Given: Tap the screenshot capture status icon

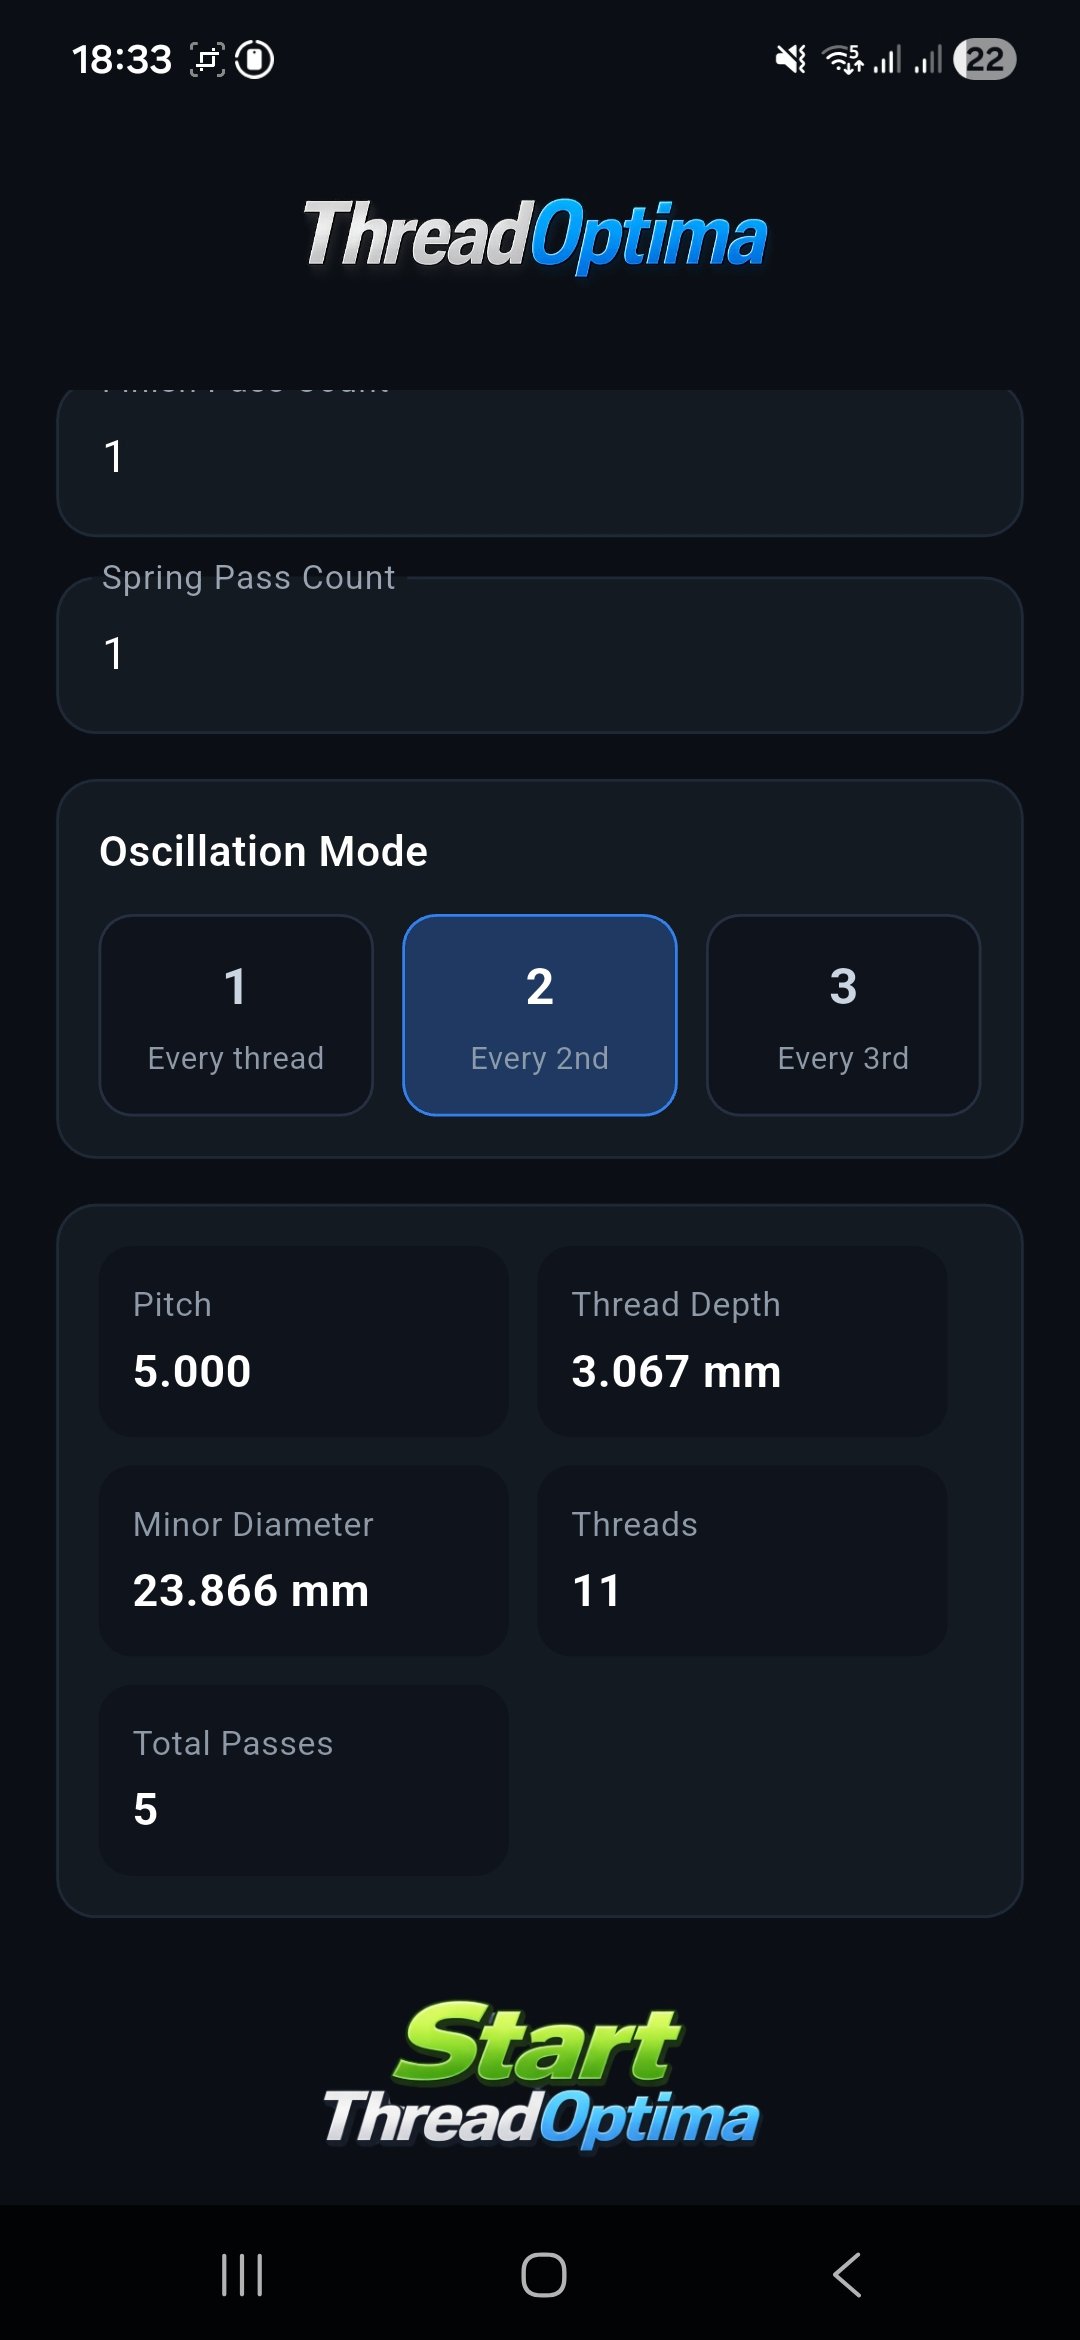Looking at the screenshot, I should tap(207, 60).
